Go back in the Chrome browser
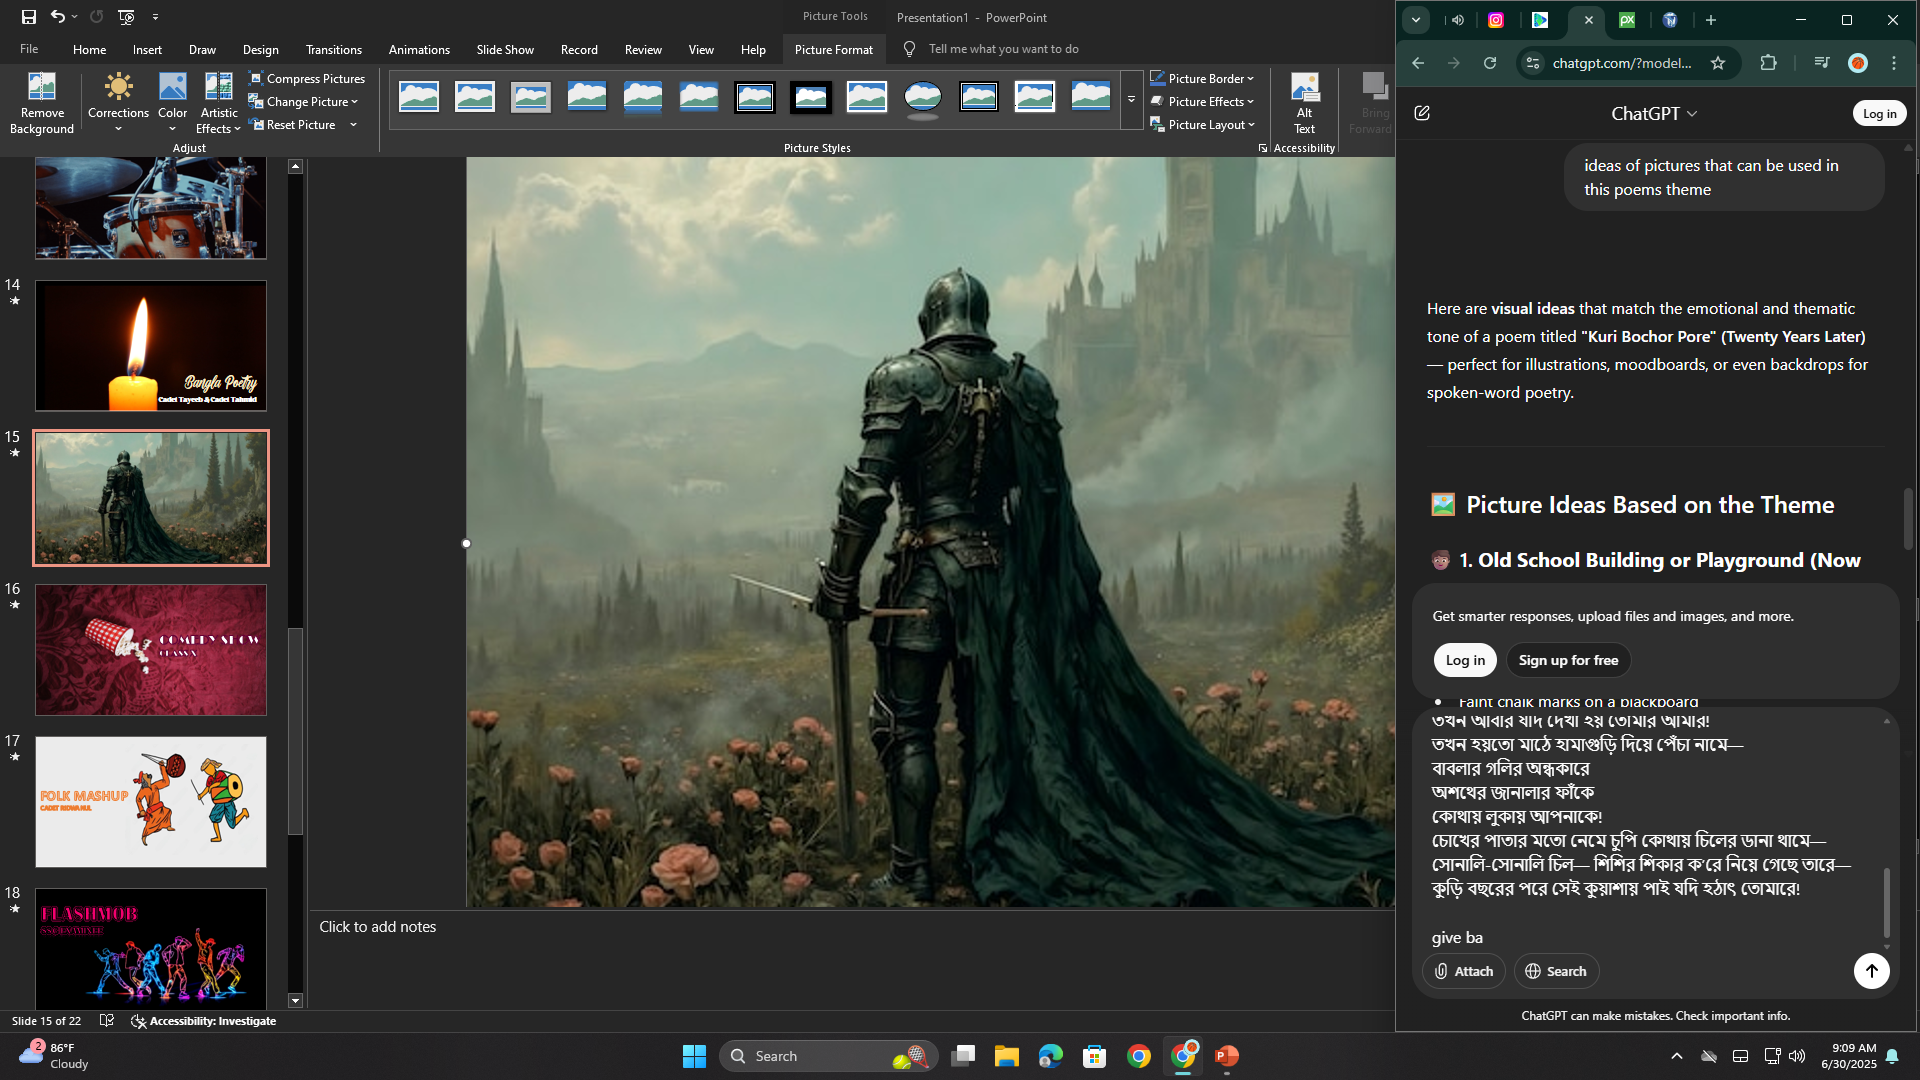 pyautogui.click(x=1418, y=63)
